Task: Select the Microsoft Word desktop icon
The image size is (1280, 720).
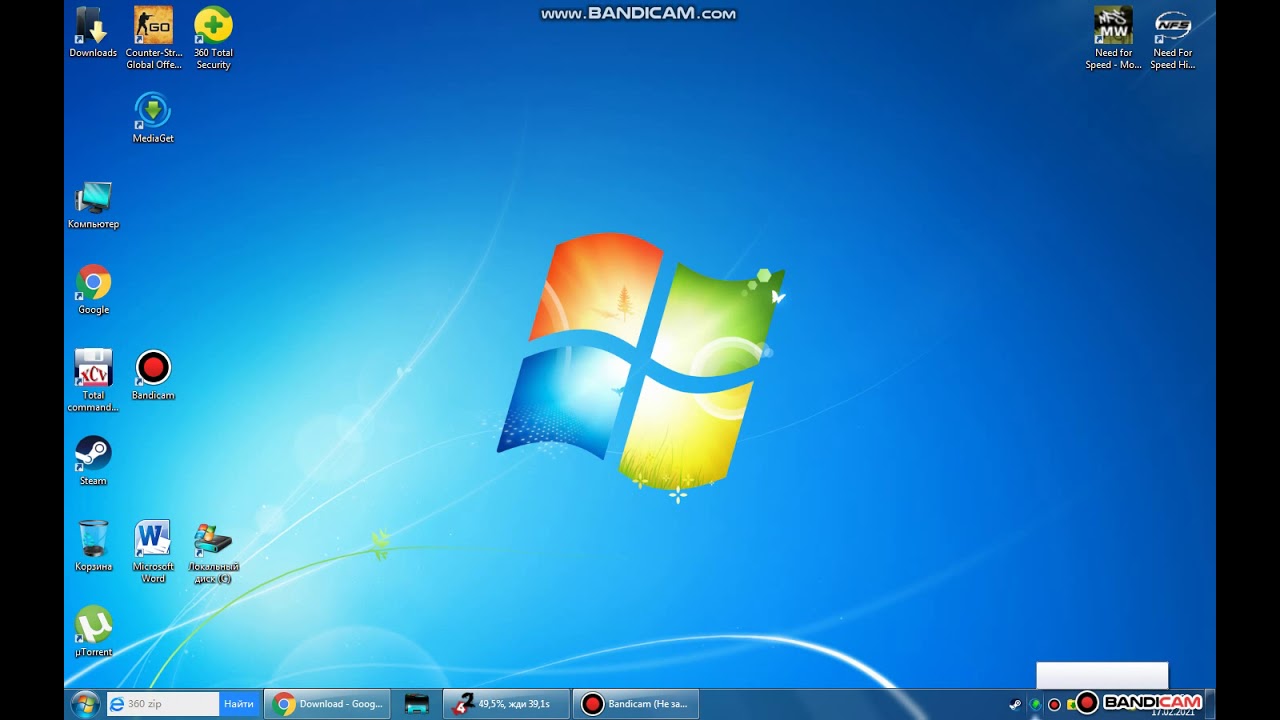Action: 153,551
